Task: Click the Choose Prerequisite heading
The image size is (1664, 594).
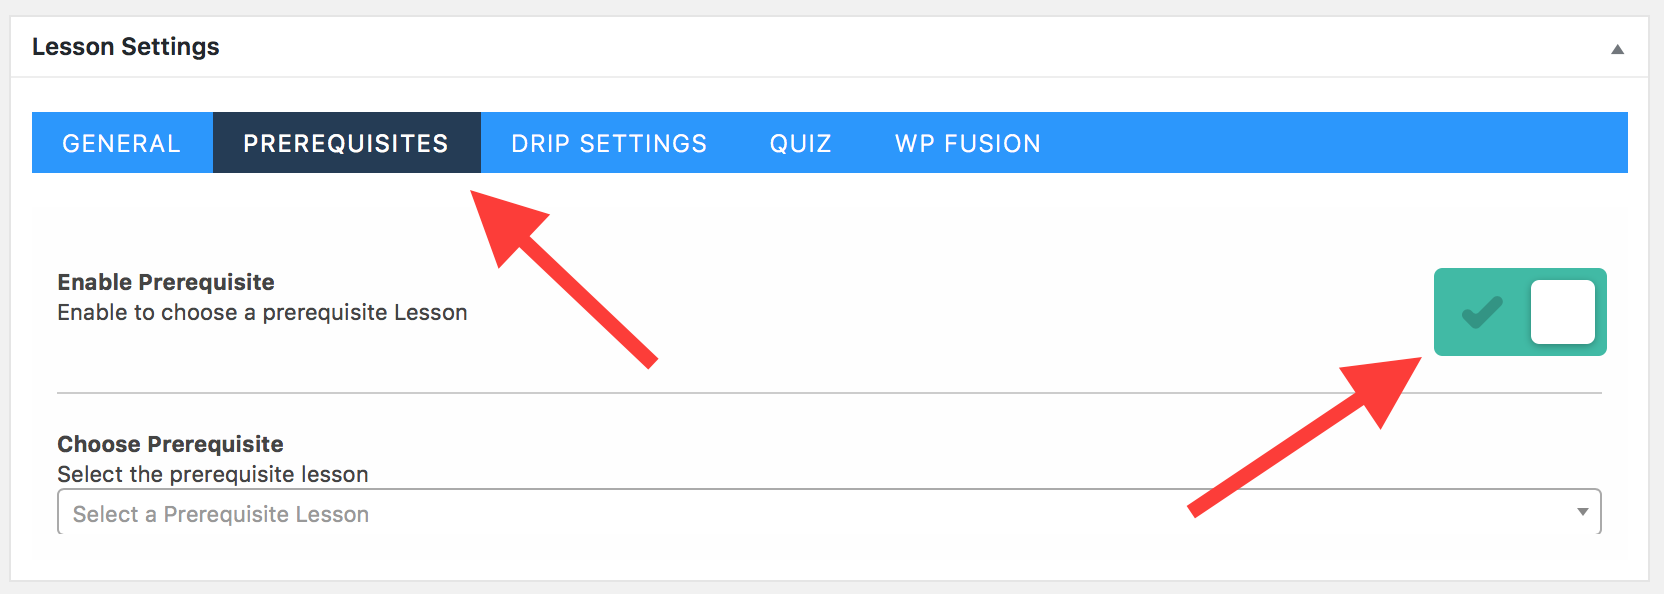Action: (170, 444)
